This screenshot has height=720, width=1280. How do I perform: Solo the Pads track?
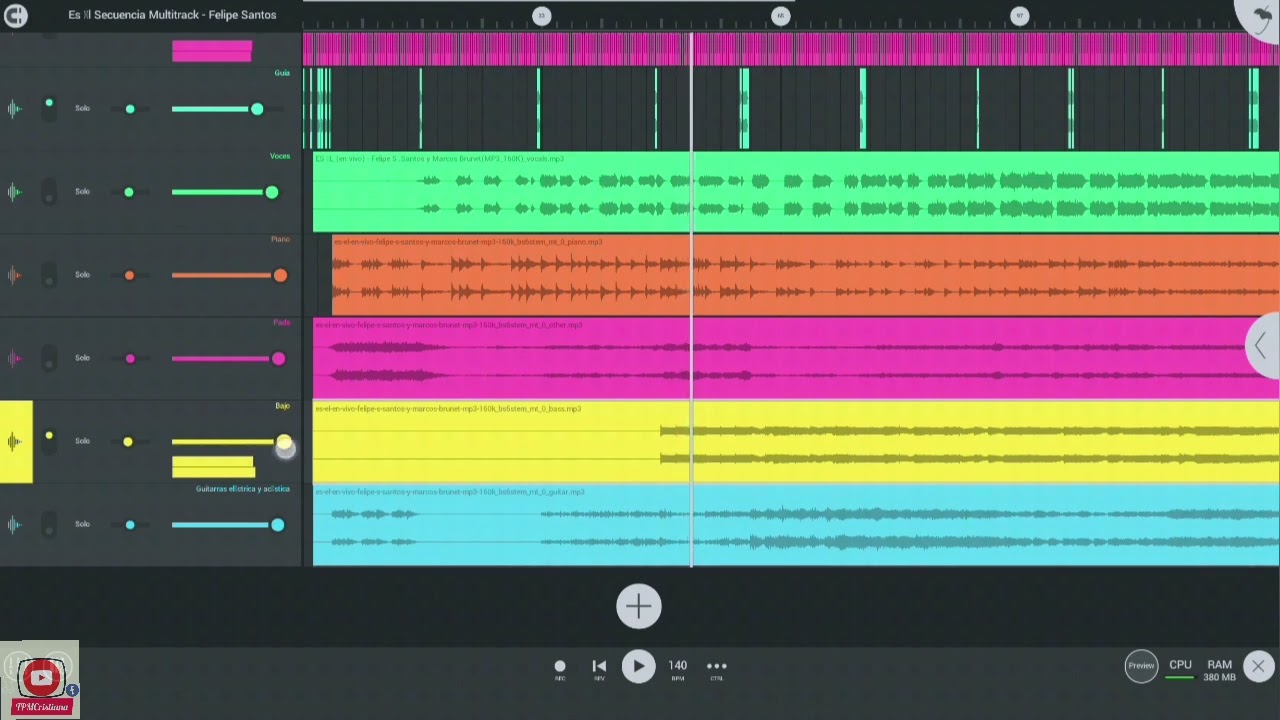[x=82, y=358]
